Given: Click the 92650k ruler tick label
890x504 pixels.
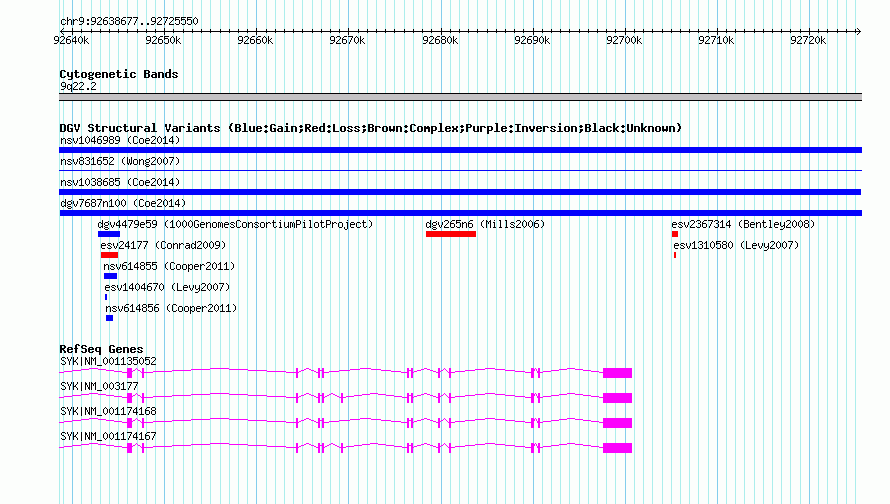Looking at the screenshot, I should tap(163, 40).
